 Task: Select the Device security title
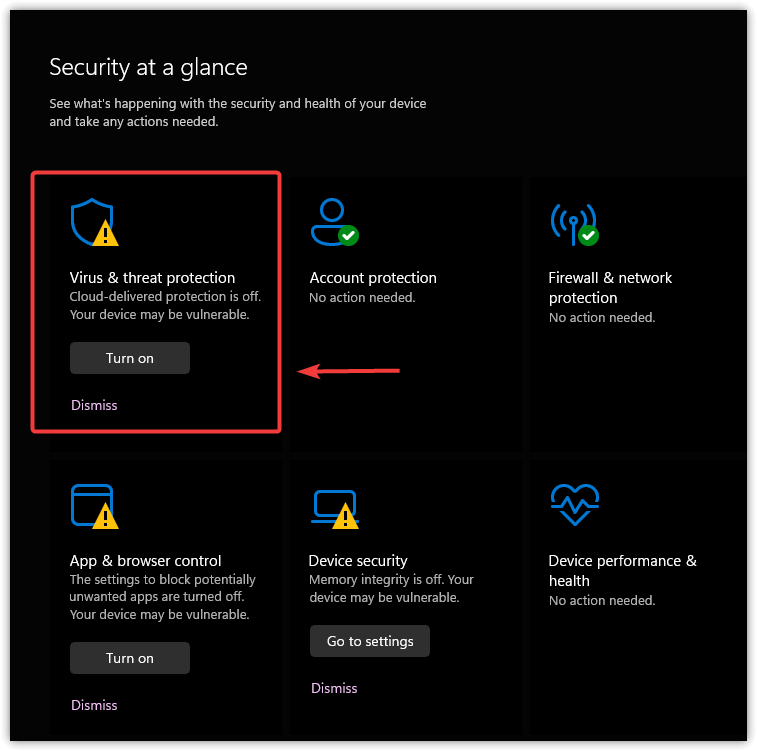click(358, 561)
